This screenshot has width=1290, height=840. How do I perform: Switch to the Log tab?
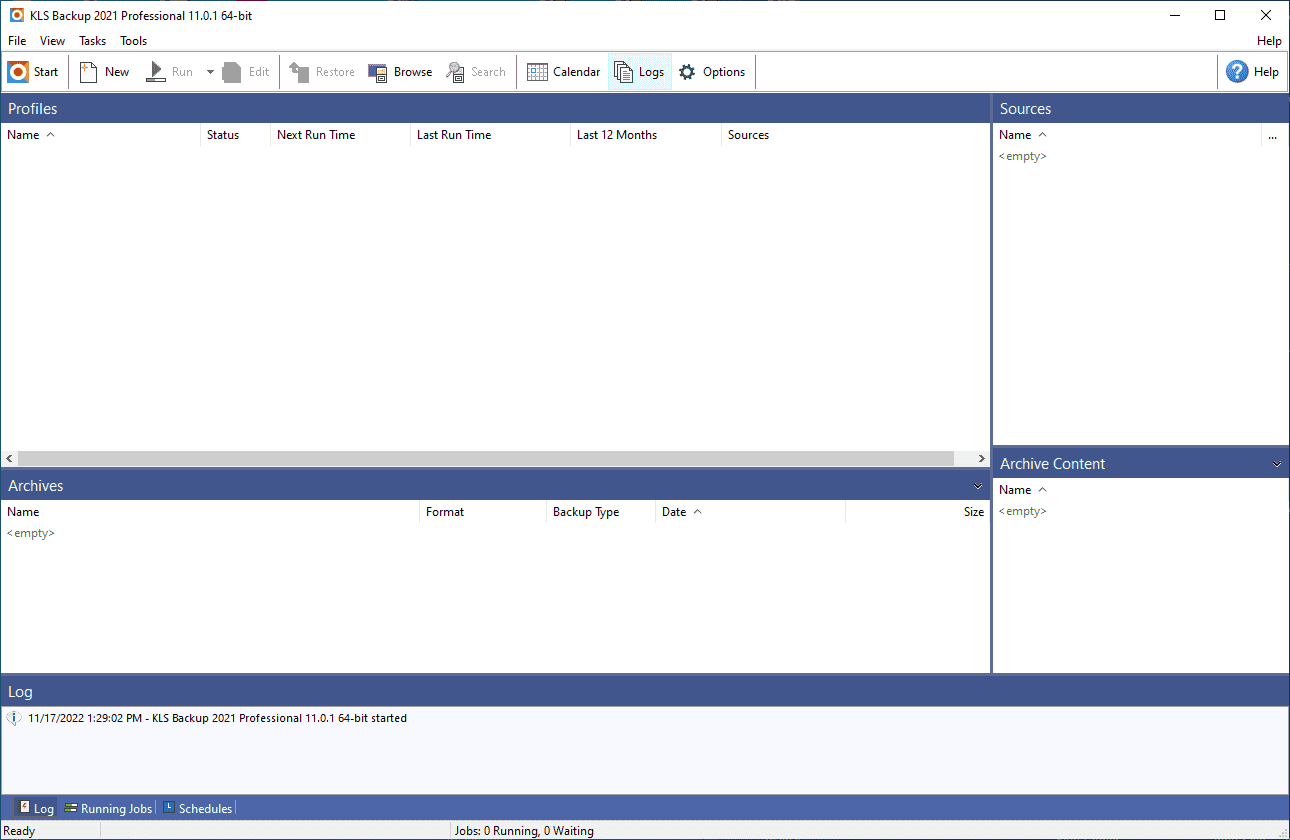tap(36, 808)
